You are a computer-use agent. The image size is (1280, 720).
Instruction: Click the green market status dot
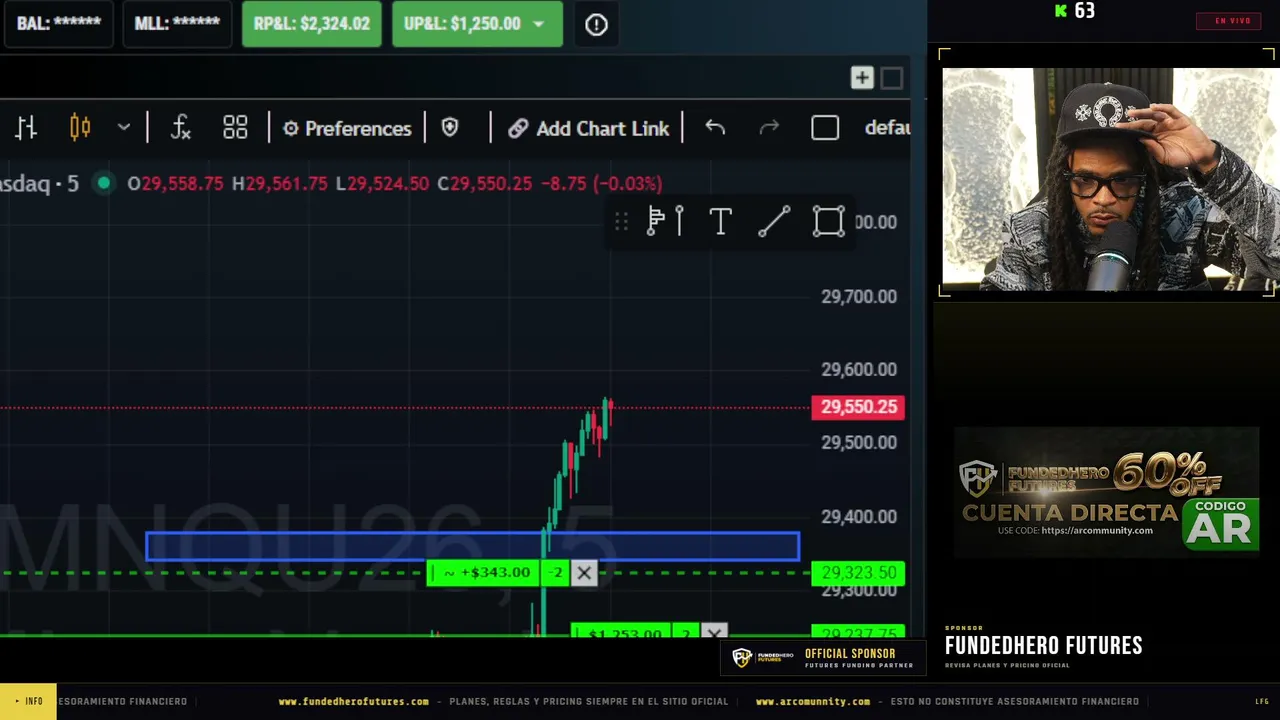103,184
